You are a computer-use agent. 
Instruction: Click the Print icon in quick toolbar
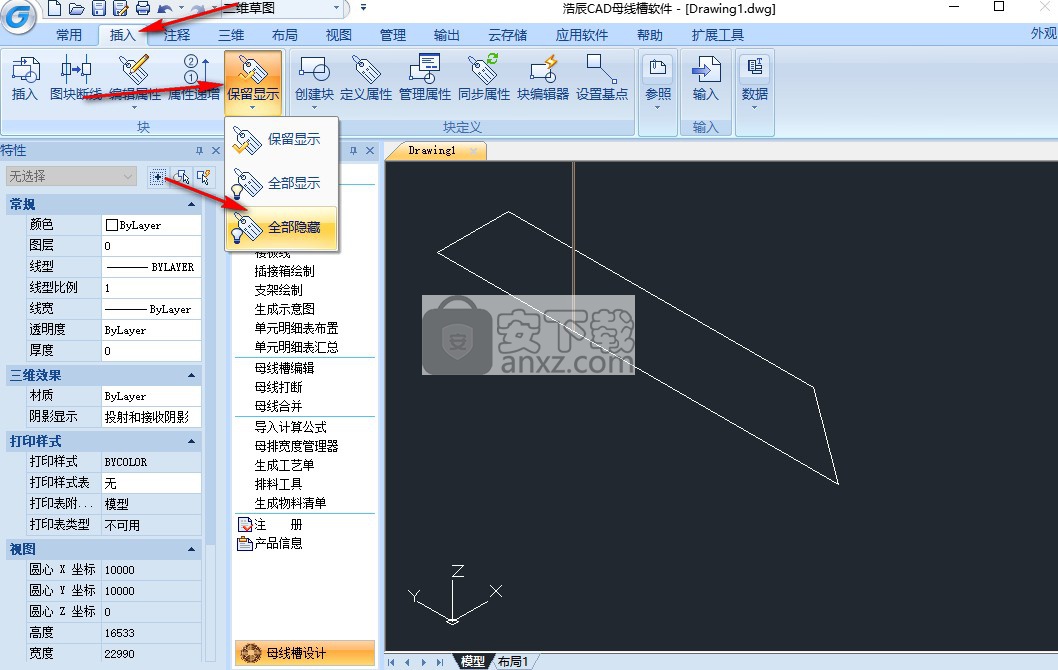point(143,9)
